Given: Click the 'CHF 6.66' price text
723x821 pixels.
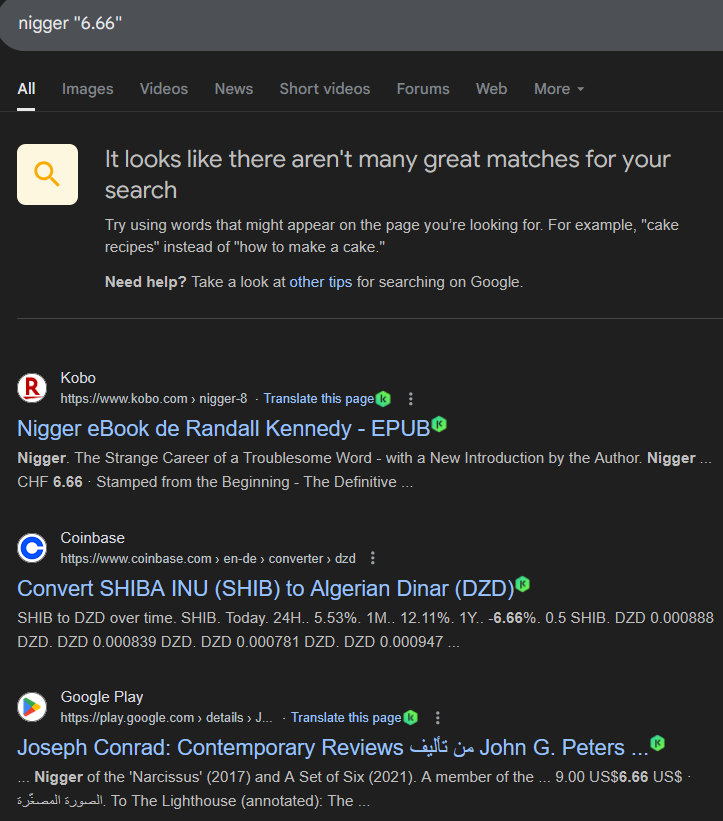Looking at the screenshot, I should [50, 482].
